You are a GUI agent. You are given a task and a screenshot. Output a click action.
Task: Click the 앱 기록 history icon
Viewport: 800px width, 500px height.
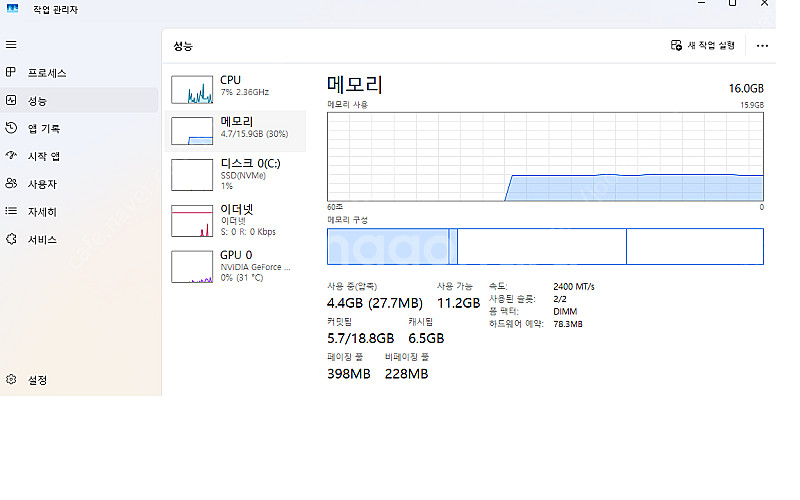click(11, 128)
